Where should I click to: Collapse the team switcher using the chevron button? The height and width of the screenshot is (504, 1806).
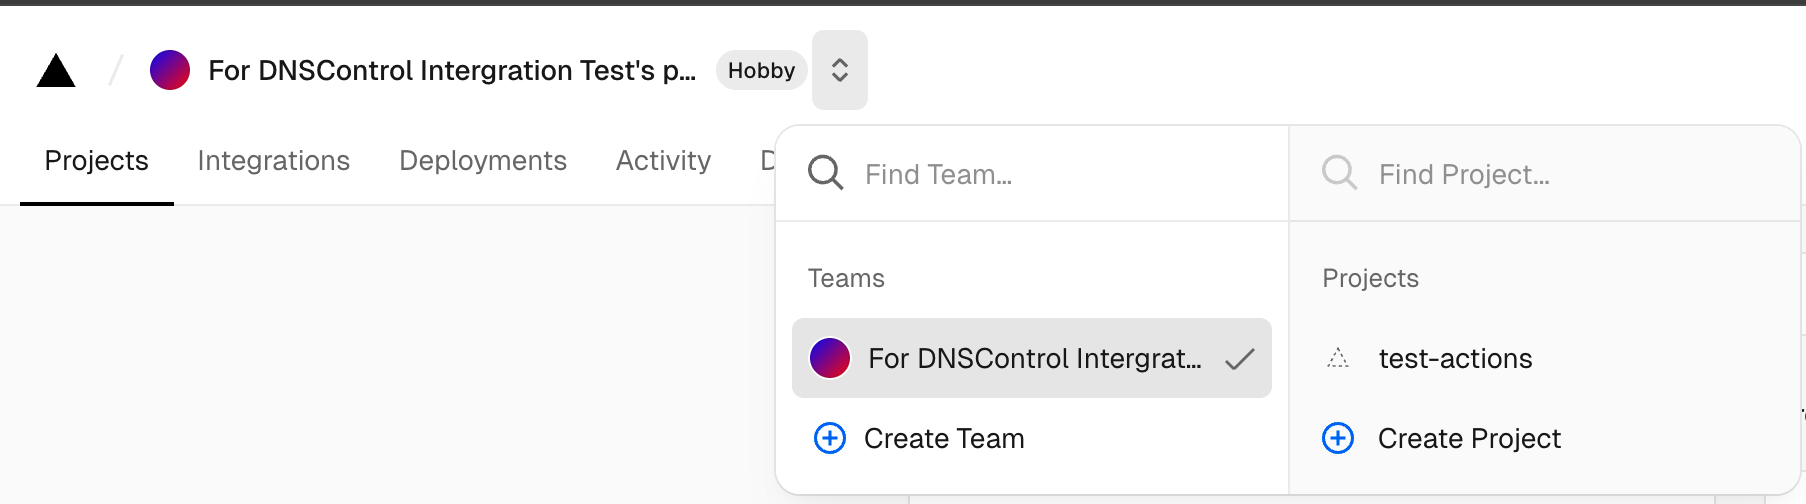(840, 70)
